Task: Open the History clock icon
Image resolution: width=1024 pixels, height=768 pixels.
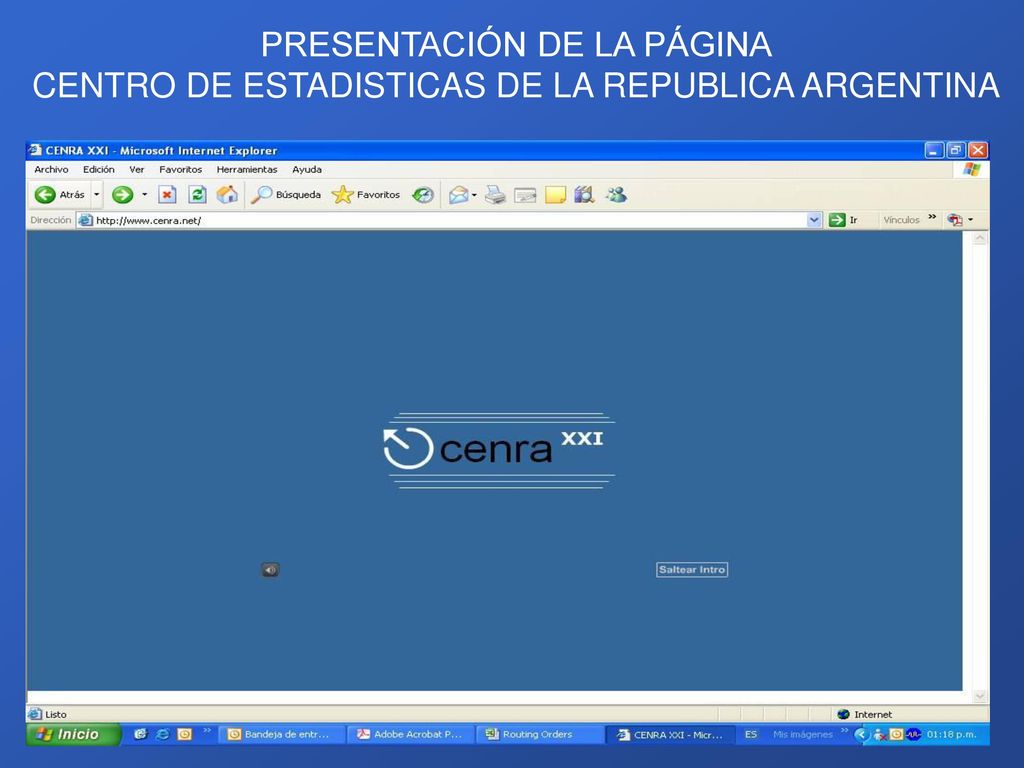Action: click(423, 195)
